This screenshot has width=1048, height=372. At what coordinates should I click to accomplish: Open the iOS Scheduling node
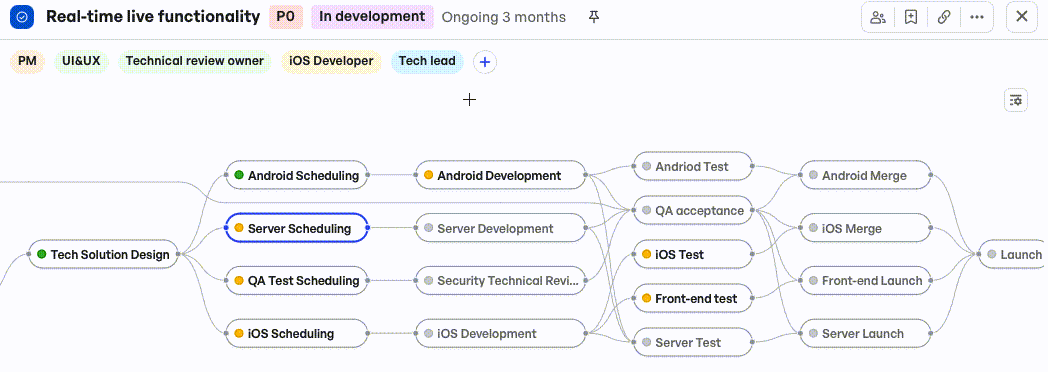(297, 333)
